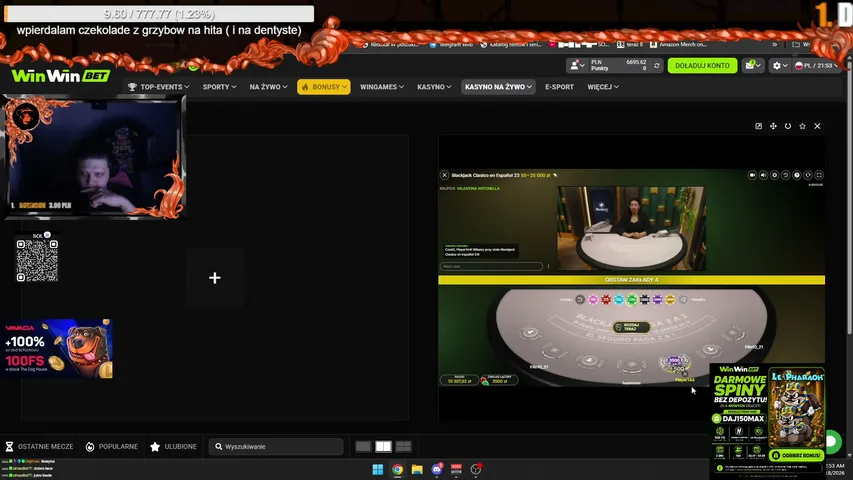Select the purple chip
The width and height of the screenshot is (853, 480).
click(657, 299)
